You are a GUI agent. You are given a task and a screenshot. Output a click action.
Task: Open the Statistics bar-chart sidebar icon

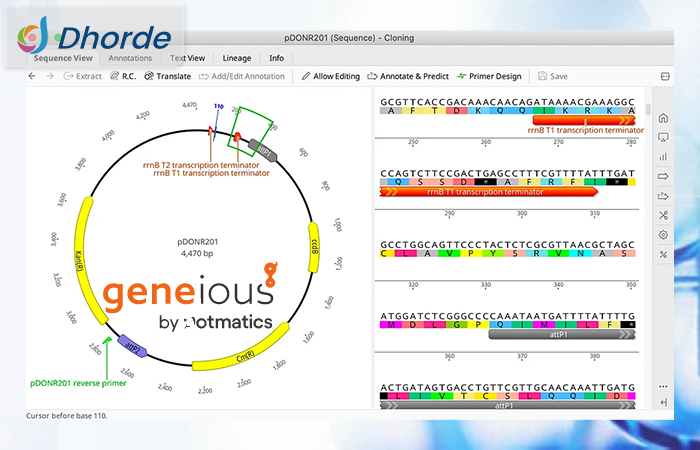coord(663,157)
